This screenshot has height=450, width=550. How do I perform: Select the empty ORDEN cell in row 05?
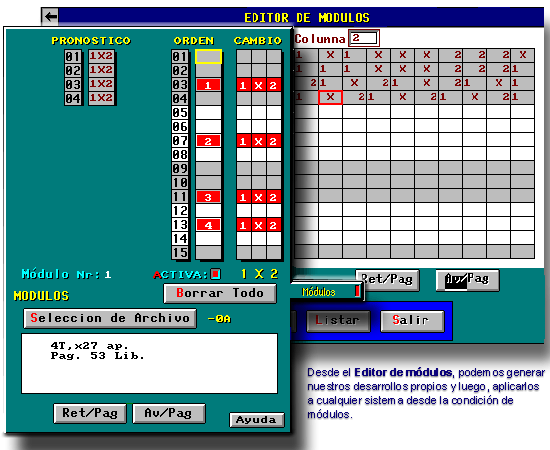click(x=208, y=113)
